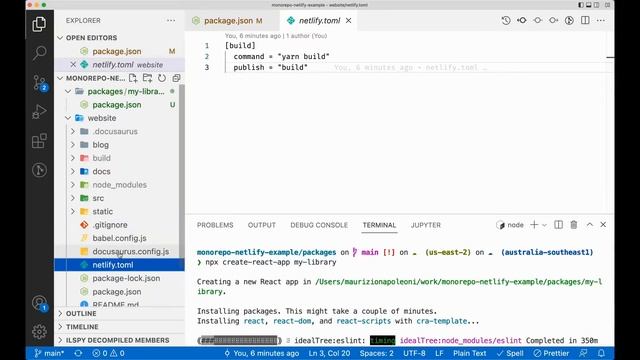Open errors and warnings count in status bar
The height and width of the screenshot is (360, 640).
108,353
